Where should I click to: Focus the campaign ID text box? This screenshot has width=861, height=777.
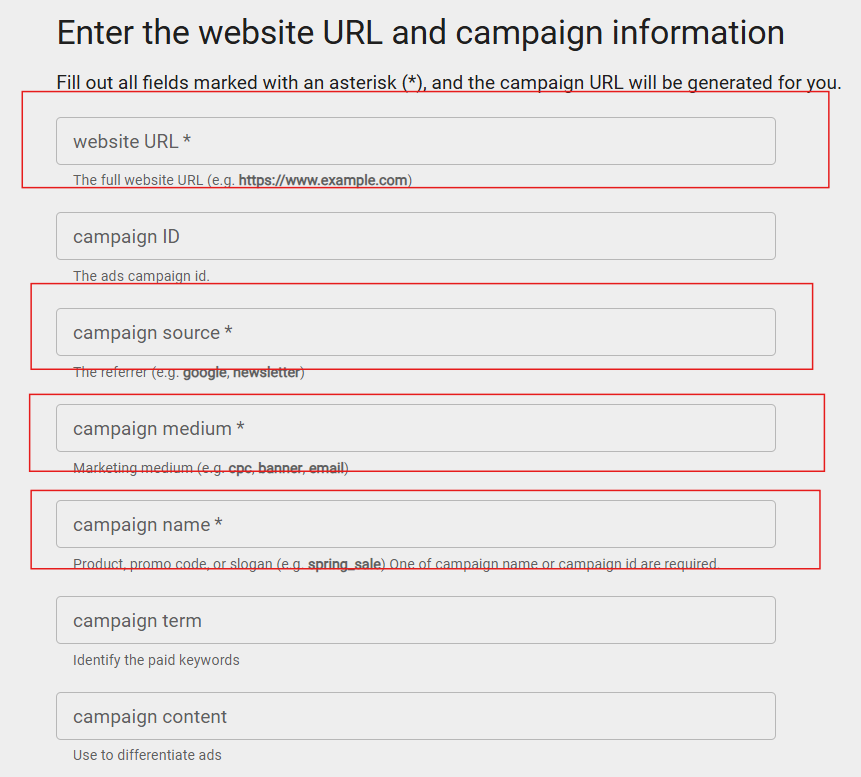click(415, 236)
